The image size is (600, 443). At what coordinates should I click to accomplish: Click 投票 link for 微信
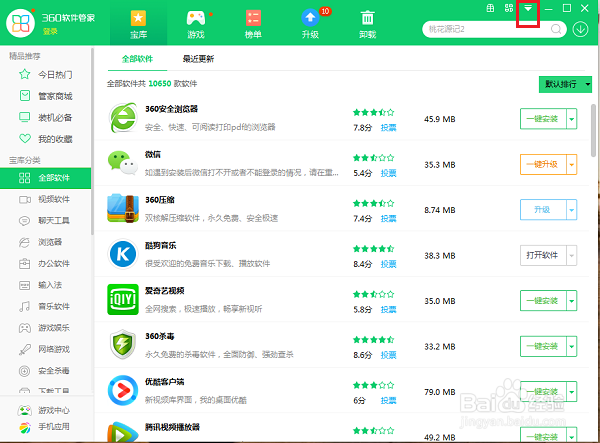[x=388, y=173]
